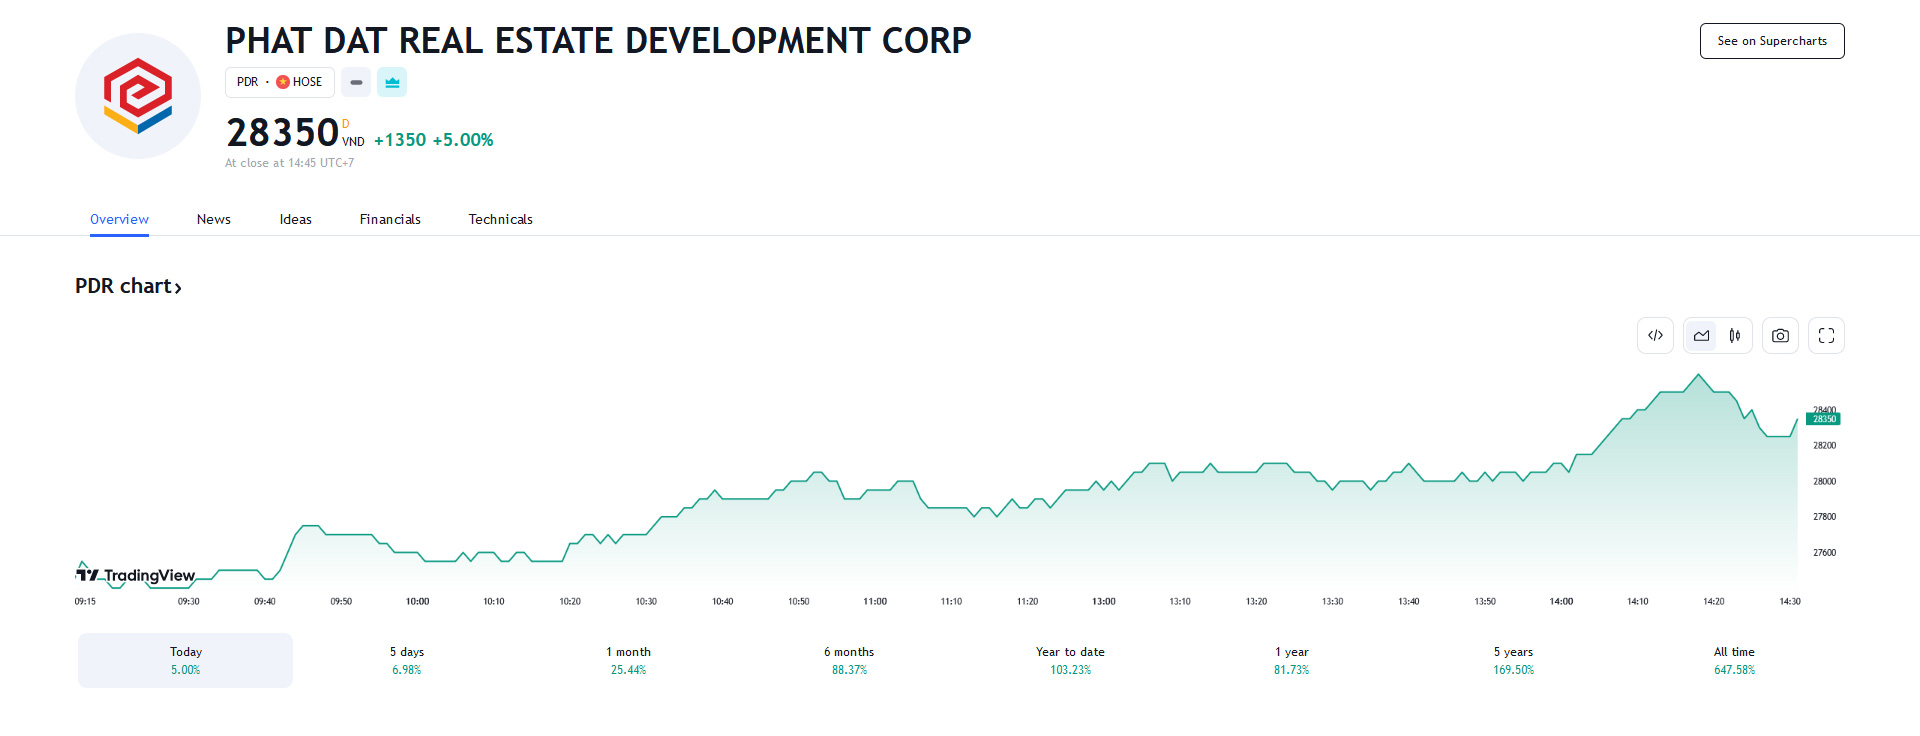Image resolution: width=1920 pixels, height=736 pixels.
Task: Select the 5 days time range
Action: pyautogui.click(x=407, y=660)
